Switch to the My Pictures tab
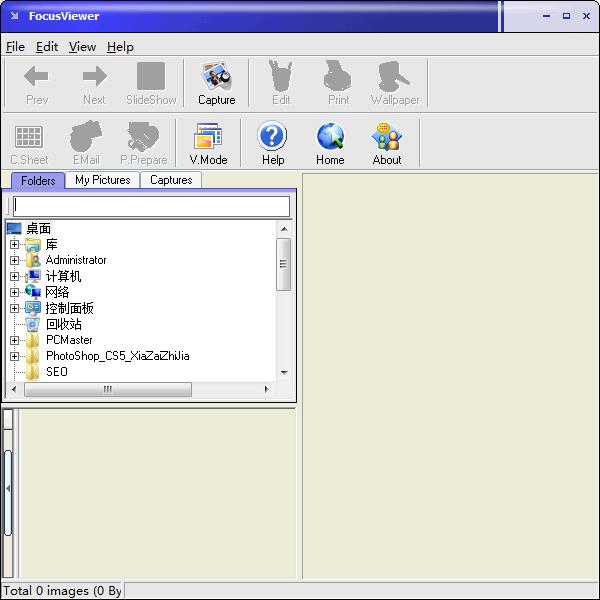The height and width of the screenshot is (600, 600). [103, 180]
